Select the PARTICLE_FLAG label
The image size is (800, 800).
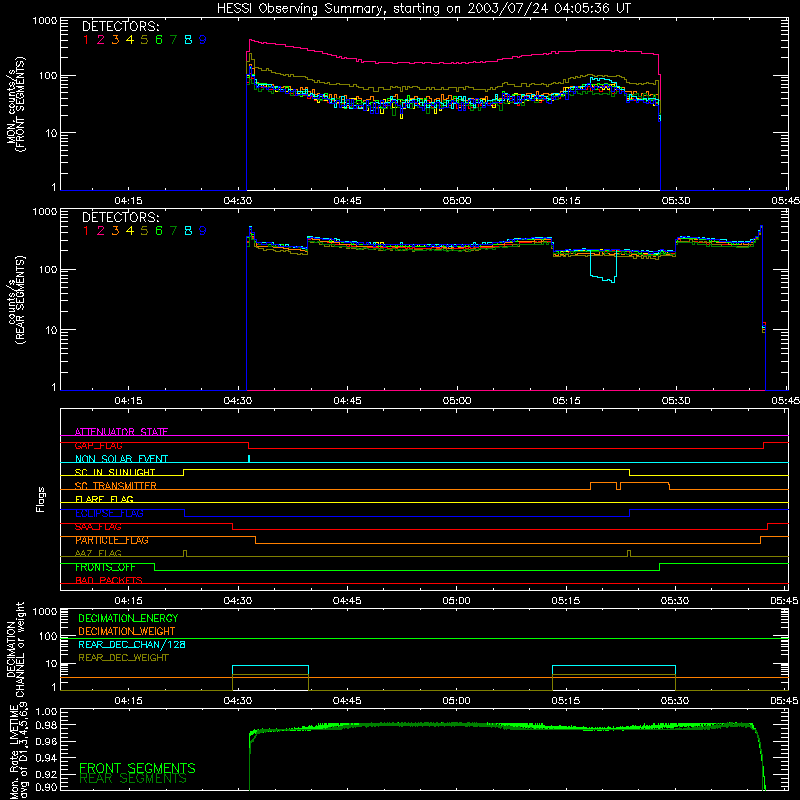pos(112,540)
